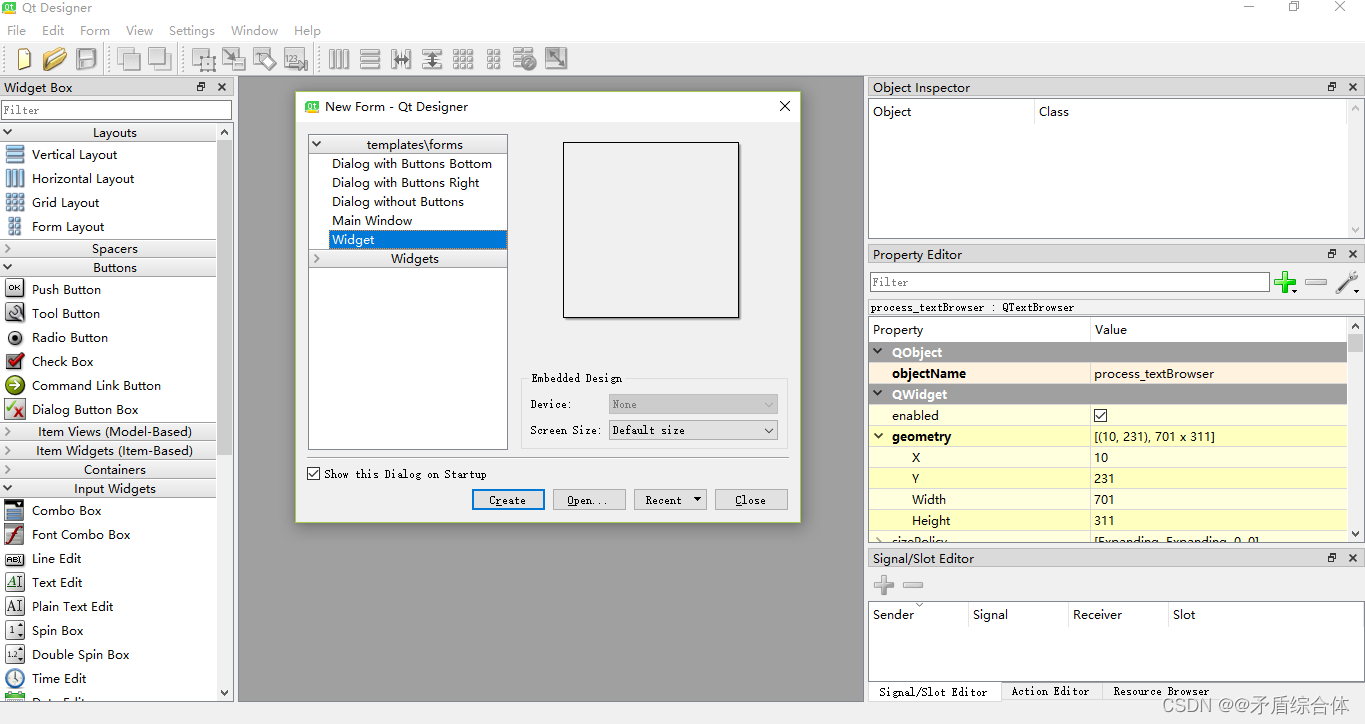
Task: Select the Edit Signals/Slots mode icon
Action: (234, 59)
